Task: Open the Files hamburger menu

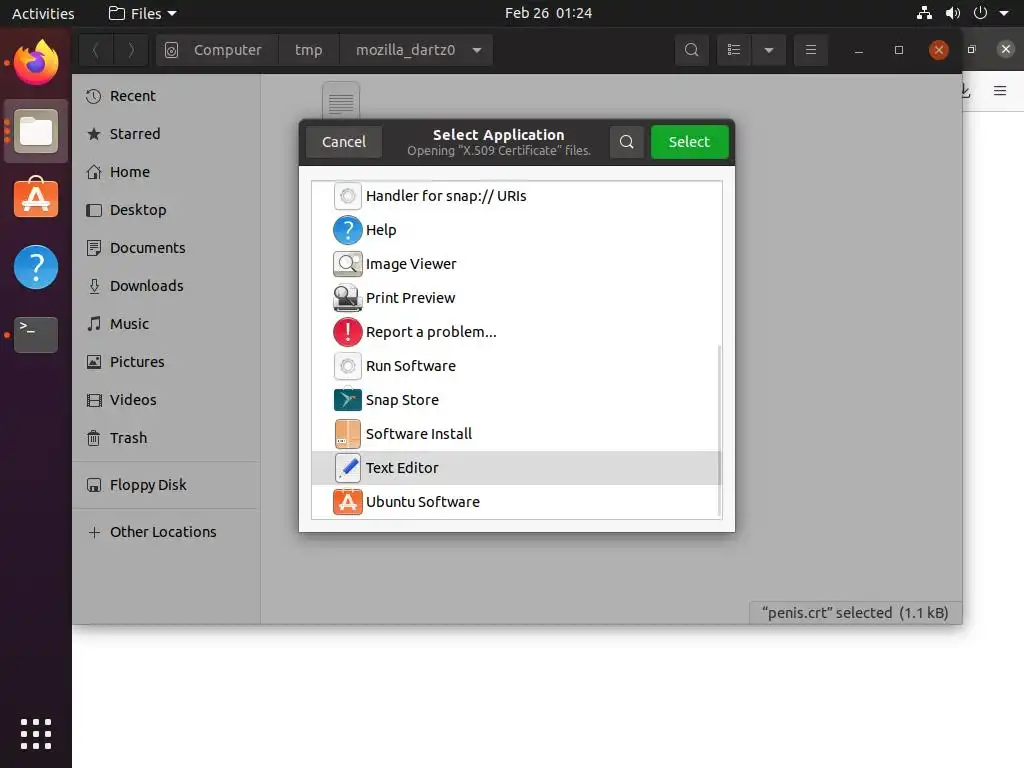Action: [x=810, y=50]
